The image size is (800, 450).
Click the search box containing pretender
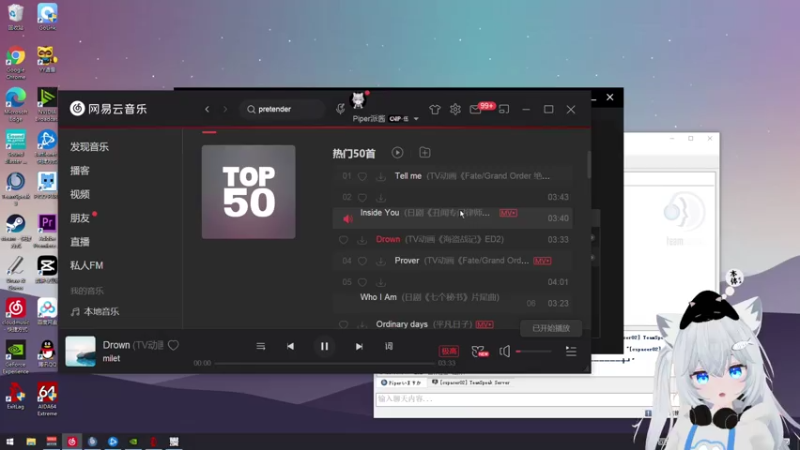click(282, 109)
